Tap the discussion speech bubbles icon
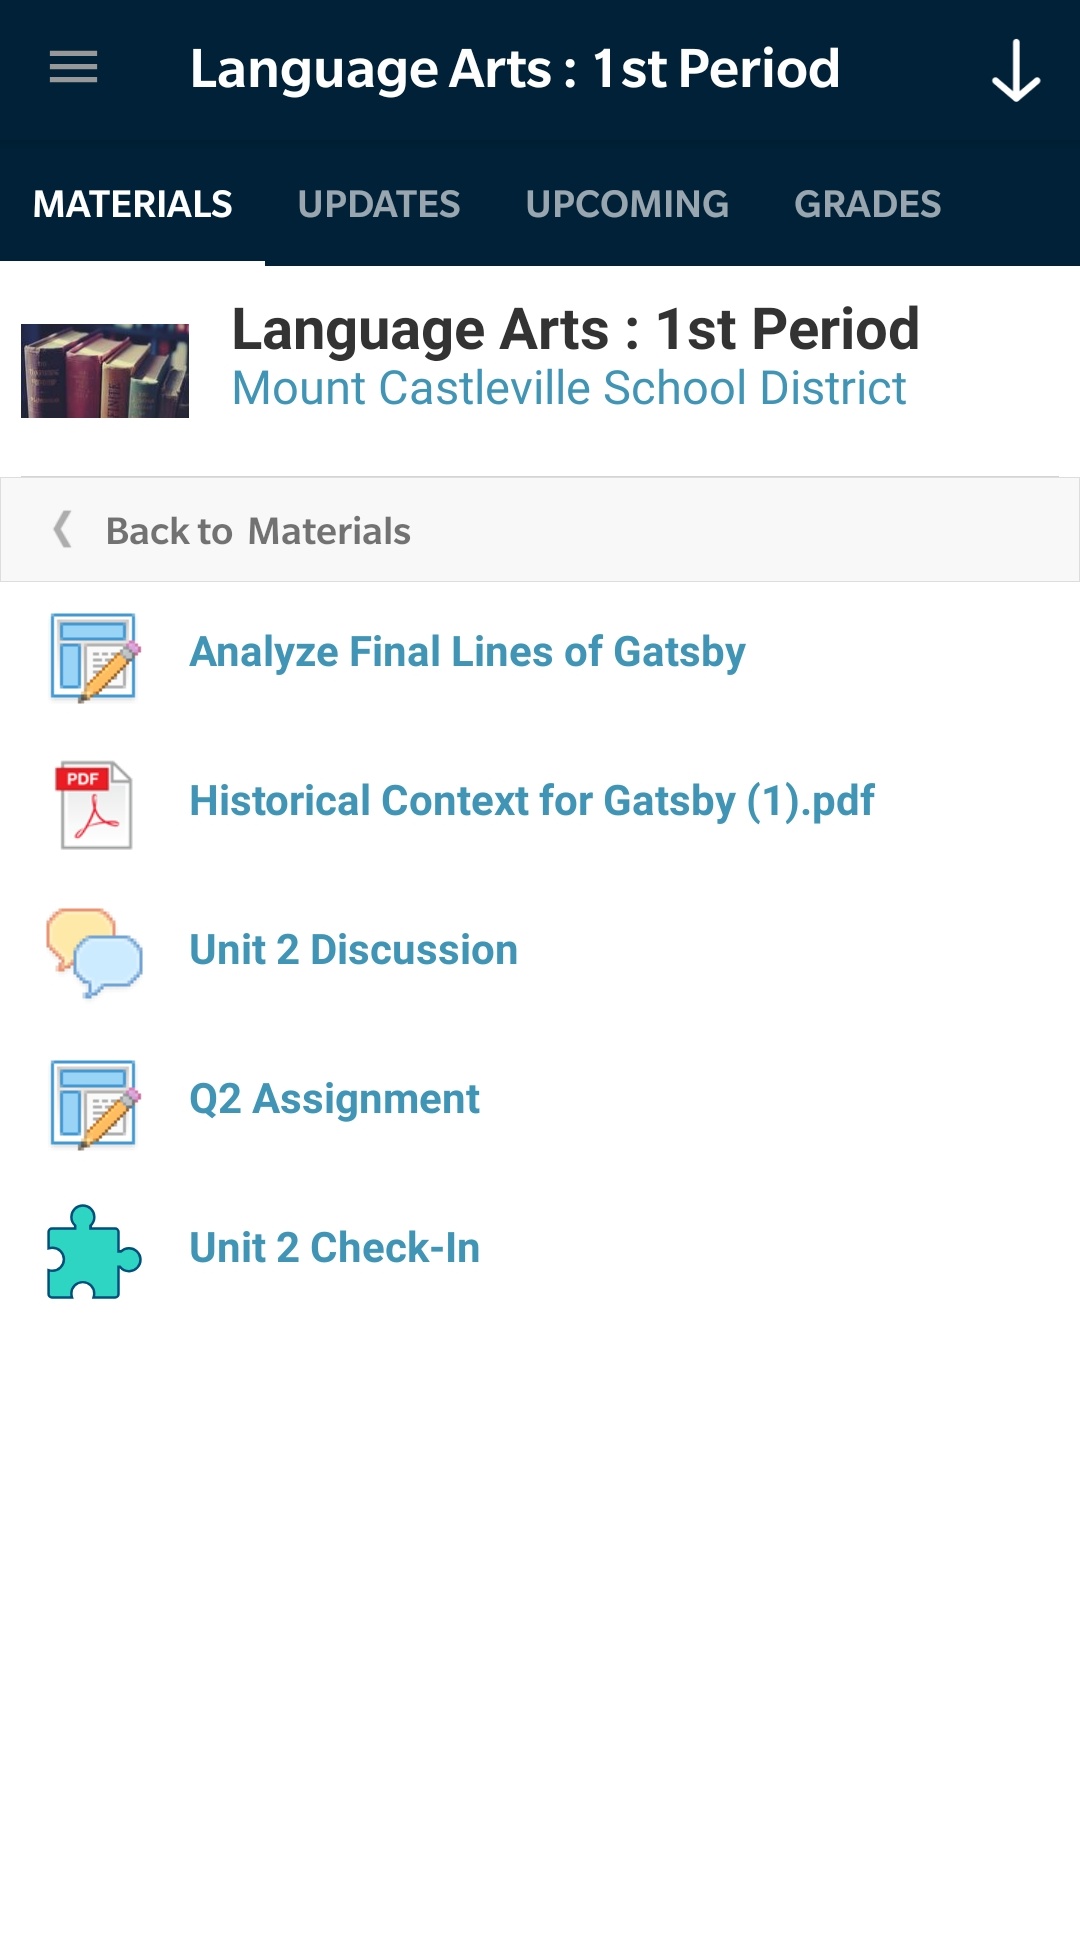1080x1950 pixels. (x=94, y=953)
